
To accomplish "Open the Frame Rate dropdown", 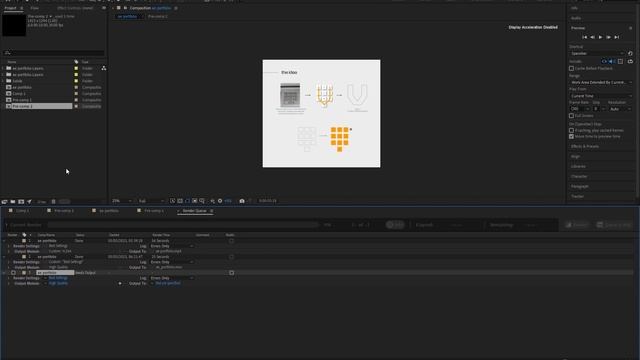I will pos(580,109).
